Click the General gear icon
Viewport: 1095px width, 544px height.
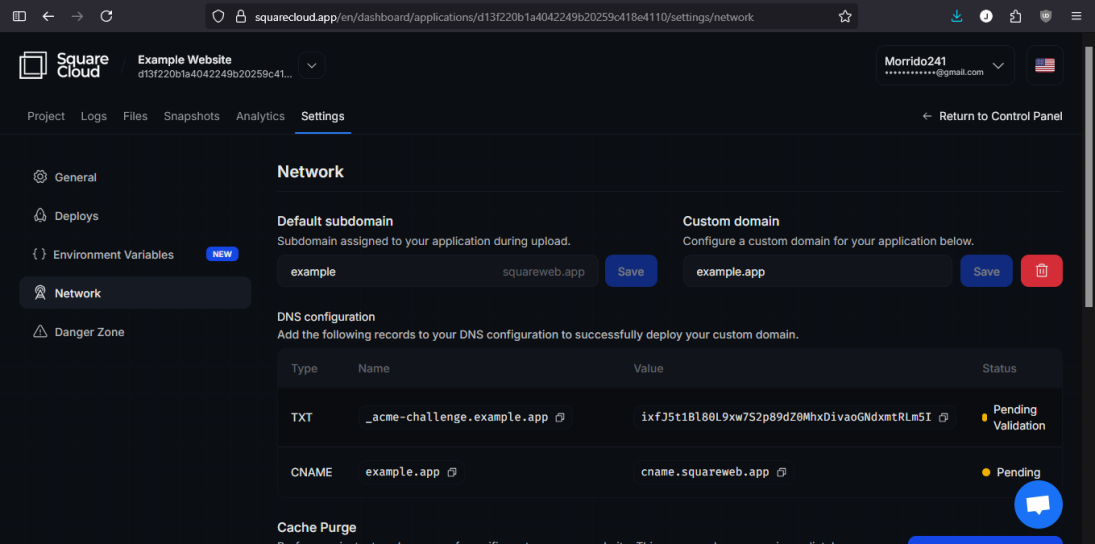40,177
